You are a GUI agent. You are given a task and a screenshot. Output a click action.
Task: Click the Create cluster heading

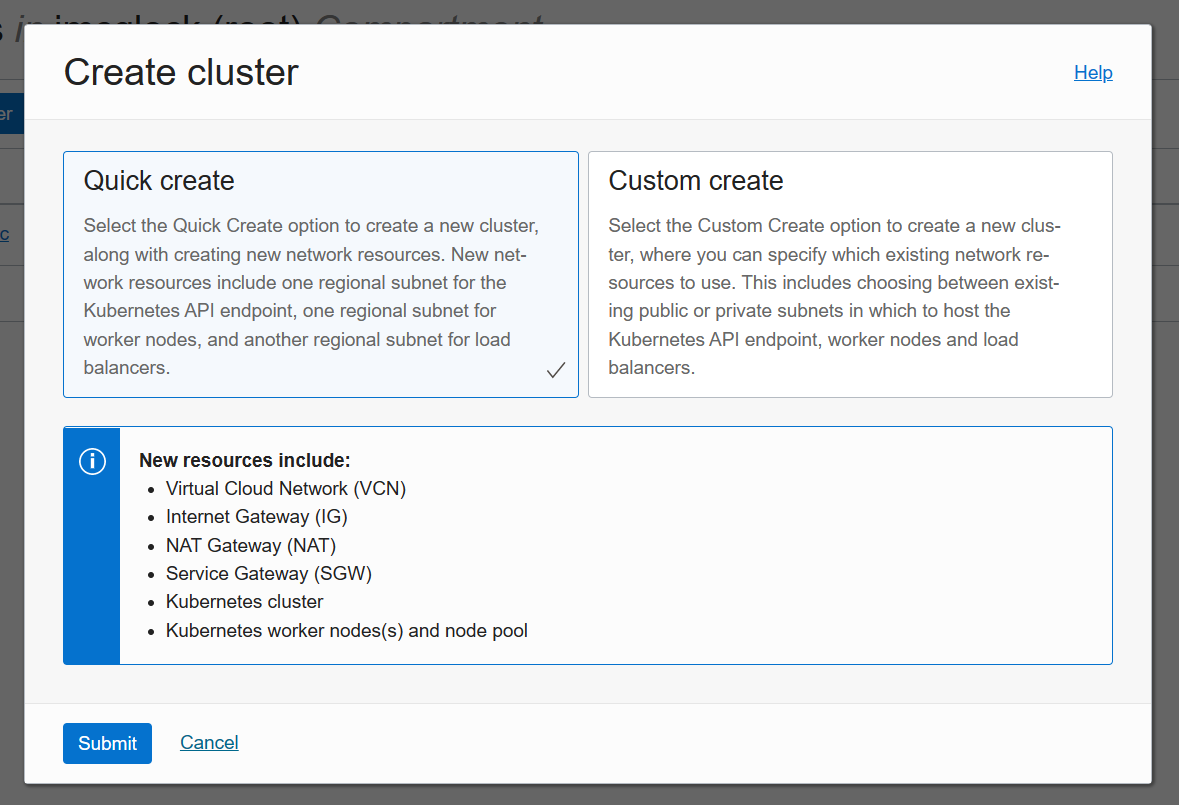click(180, 72)
